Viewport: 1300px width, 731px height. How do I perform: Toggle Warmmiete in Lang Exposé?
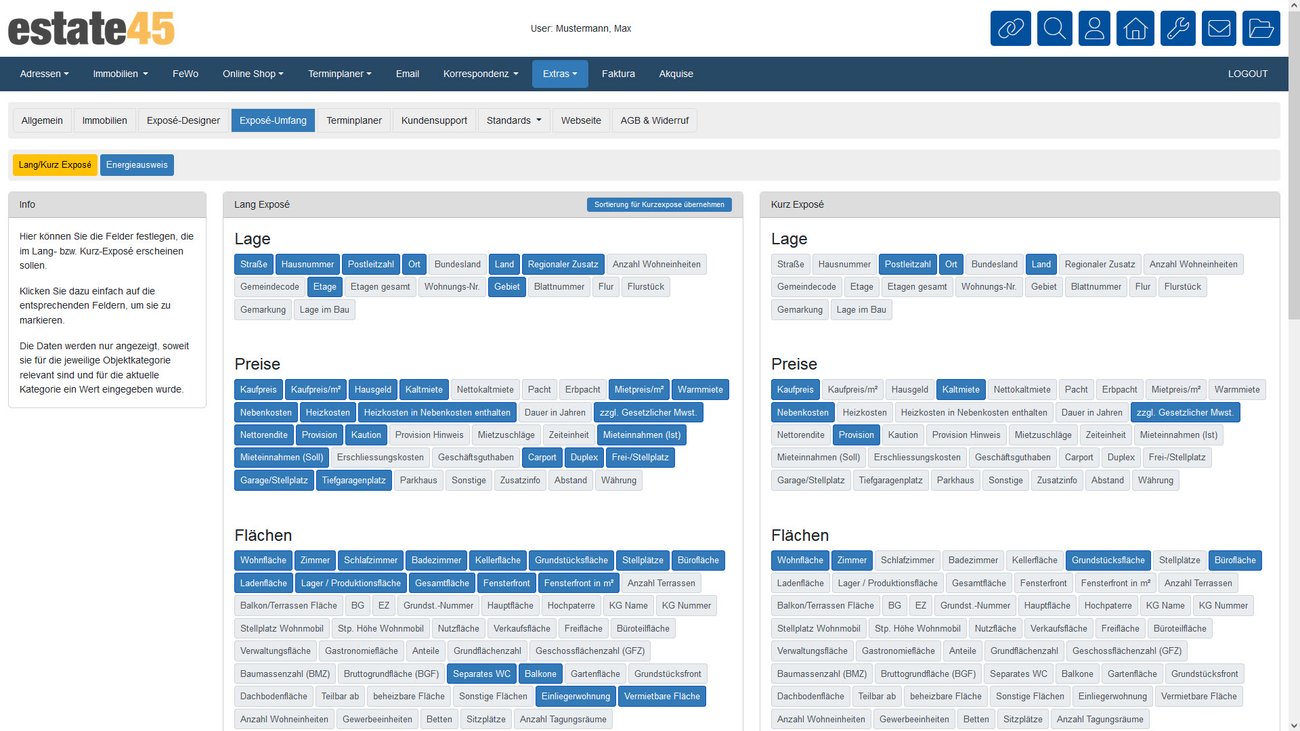coord(700,389)
